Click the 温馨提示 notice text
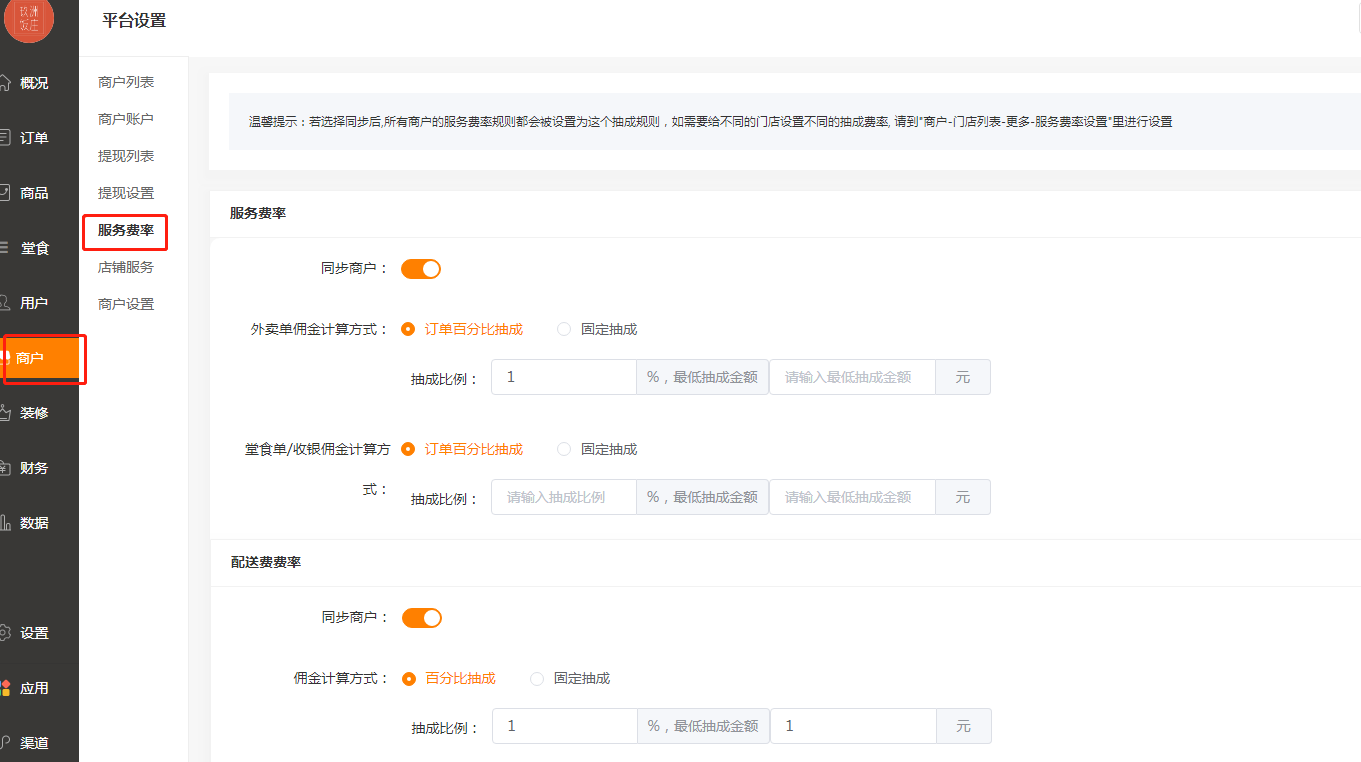Screen dimensions: 1361x762 (710, 121)
